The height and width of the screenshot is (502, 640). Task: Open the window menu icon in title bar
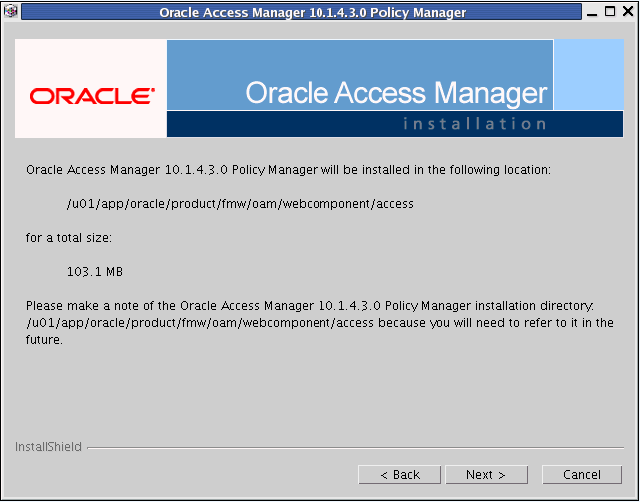click(10, 11)
